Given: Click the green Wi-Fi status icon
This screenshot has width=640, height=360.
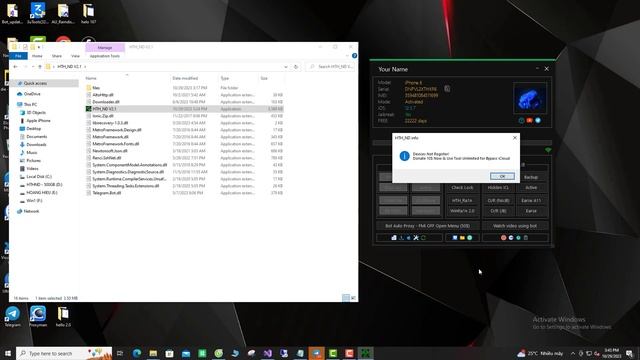Looking at the screenshot, I should point(548,151).
